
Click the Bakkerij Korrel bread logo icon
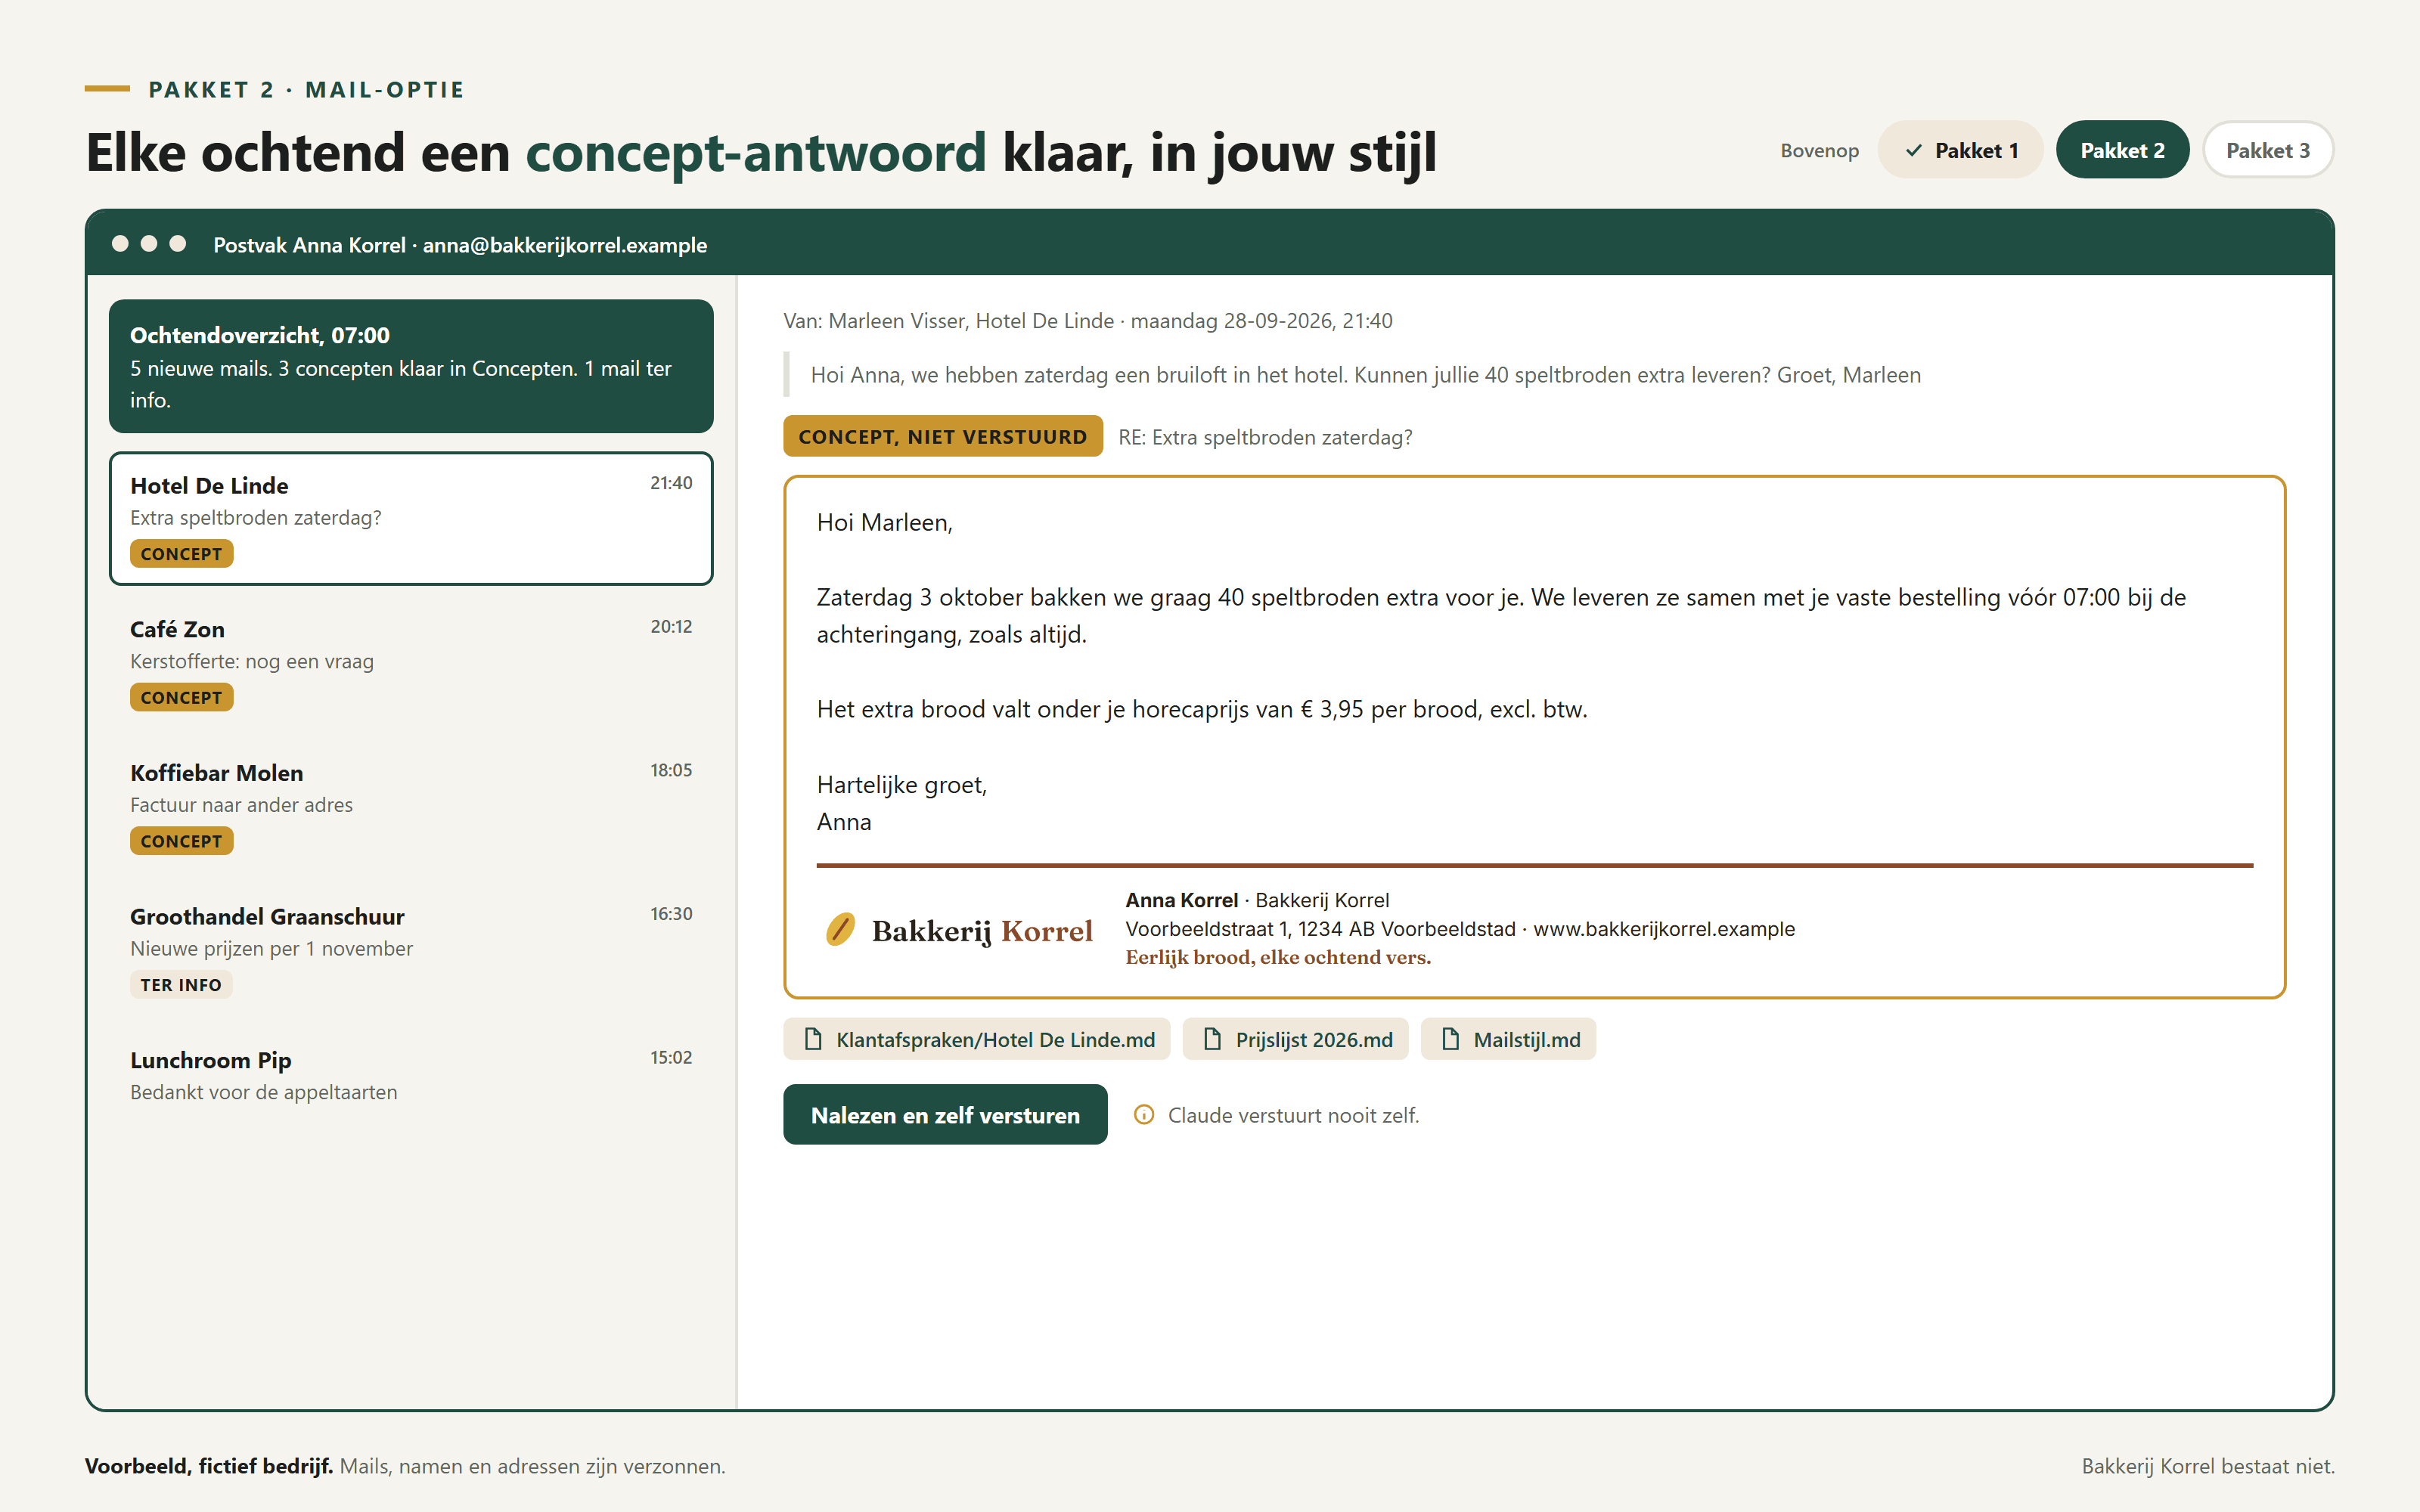[840, 929]
